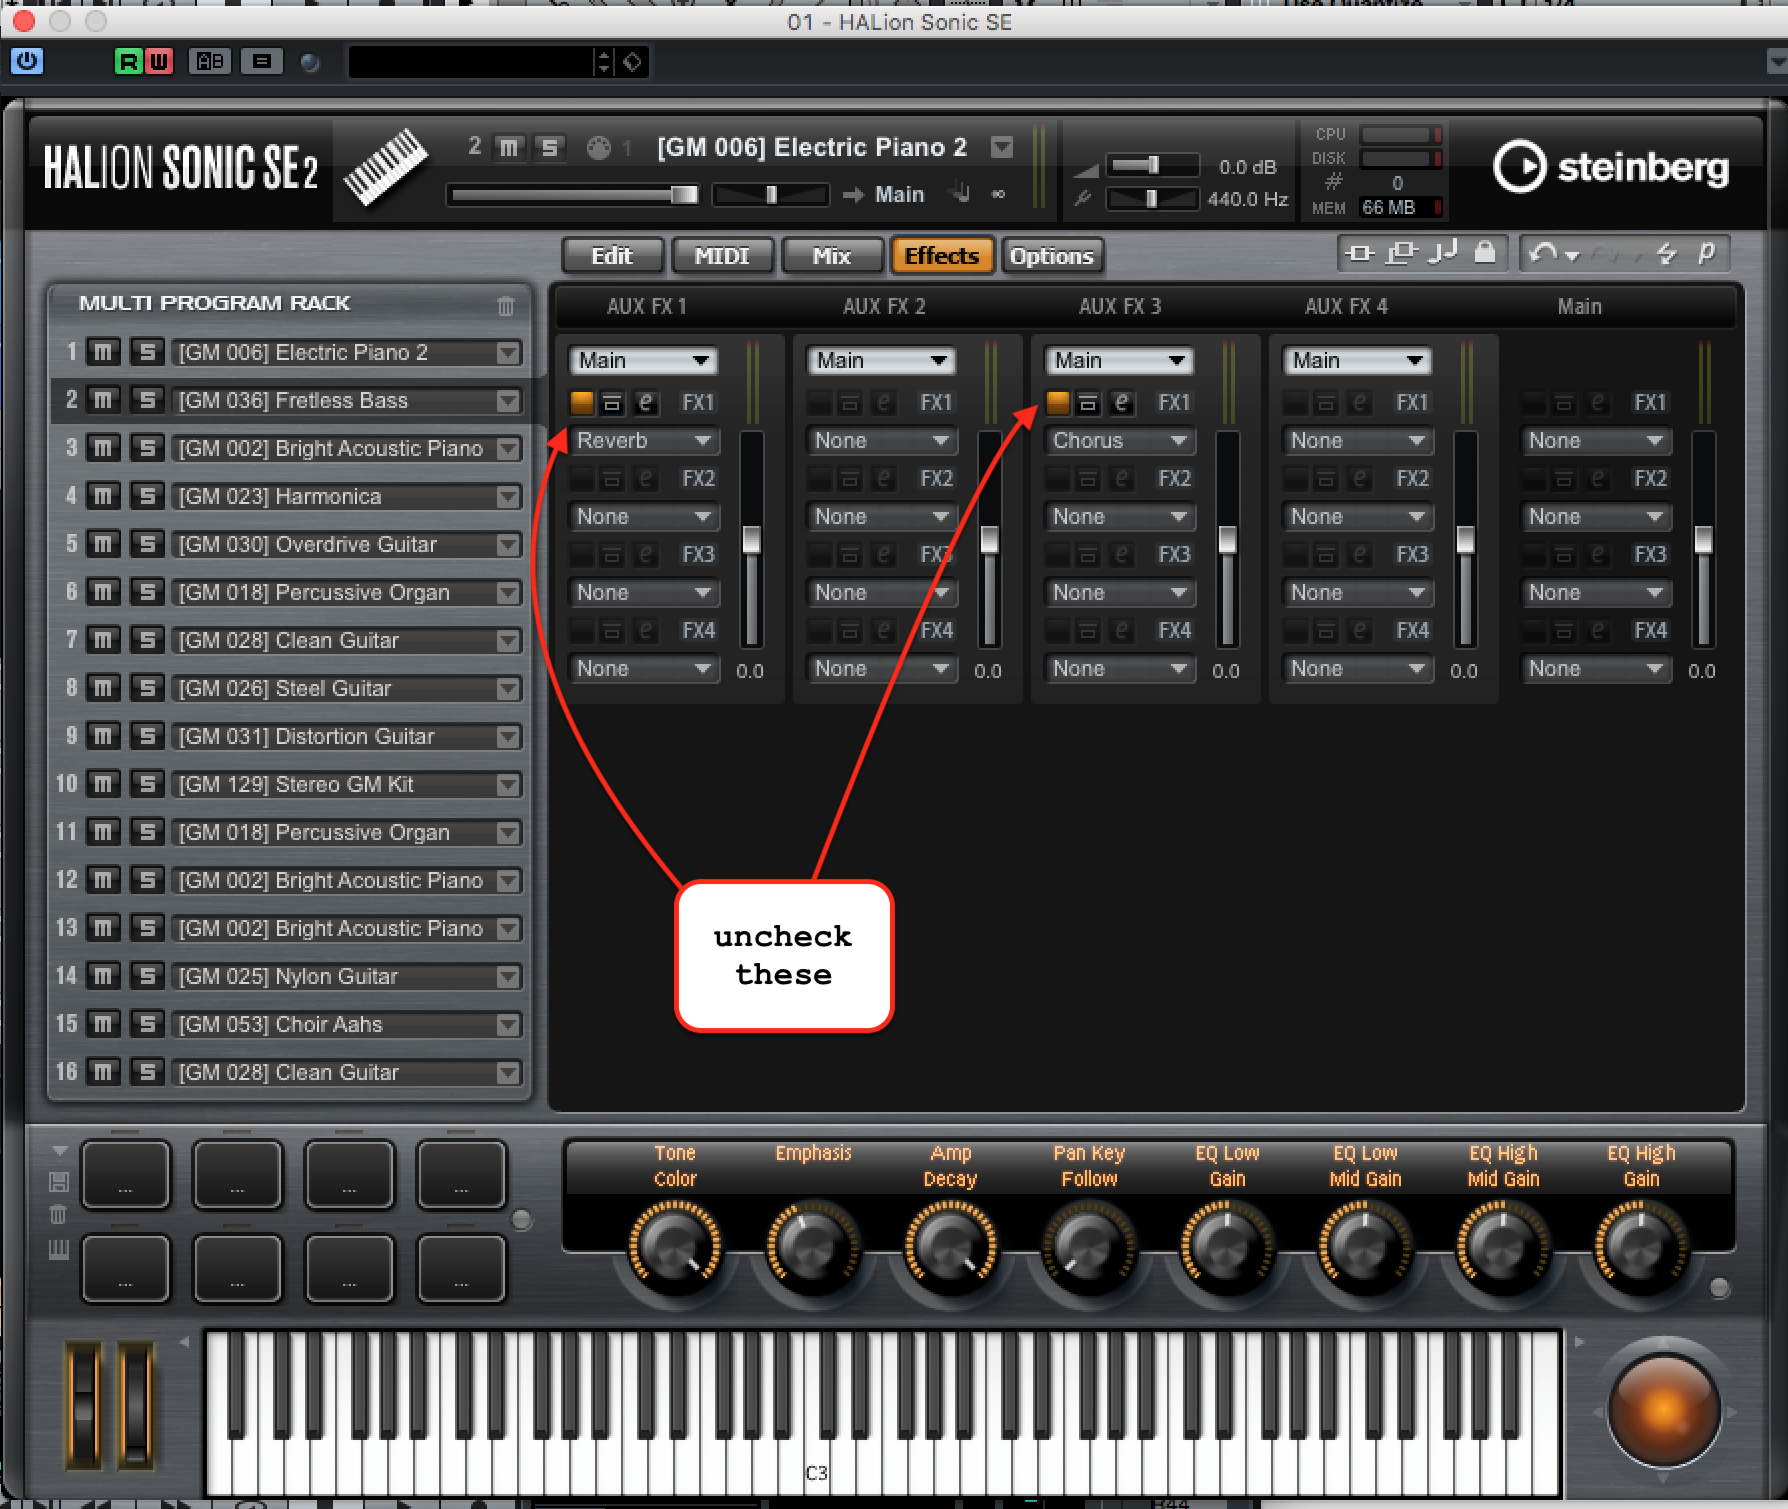Click the undo arrow icon
Screen dimensions: 1788x1509
click(x=1543, y=253)
